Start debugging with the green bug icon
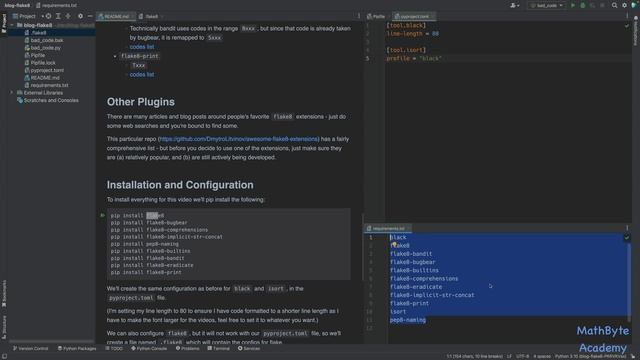The height and width of the screenshot is (360, 640). (x=583, y=5)
